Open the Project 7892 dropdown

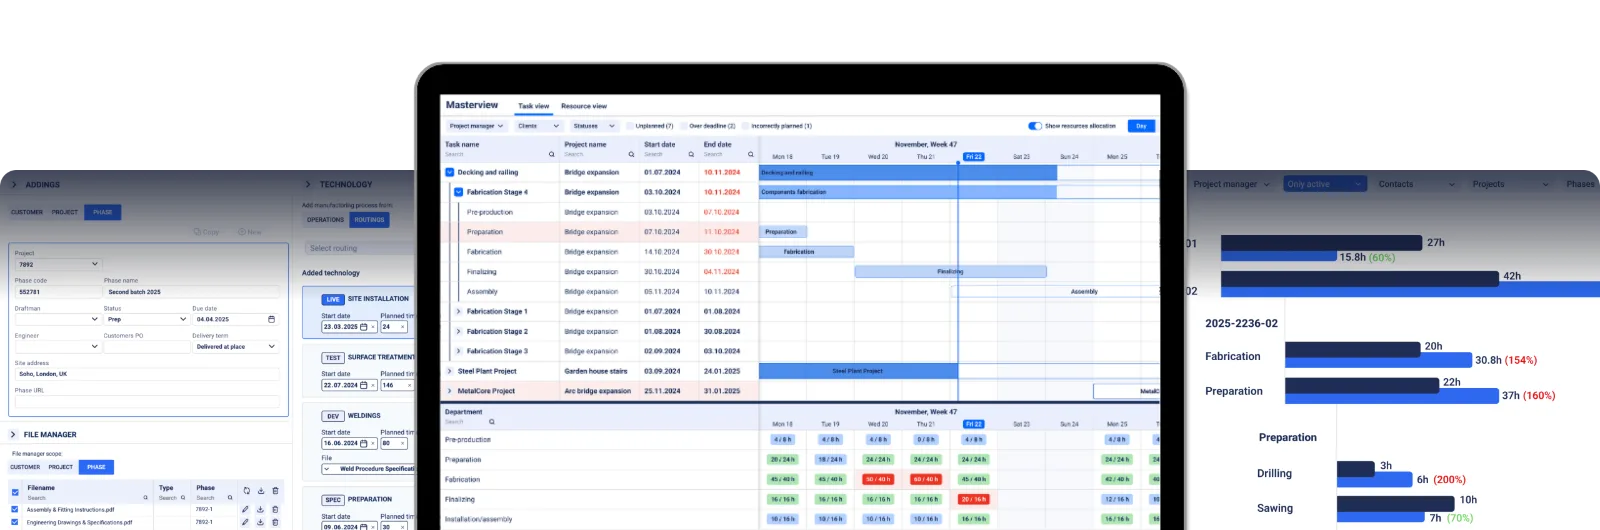(x=58, y=264)
